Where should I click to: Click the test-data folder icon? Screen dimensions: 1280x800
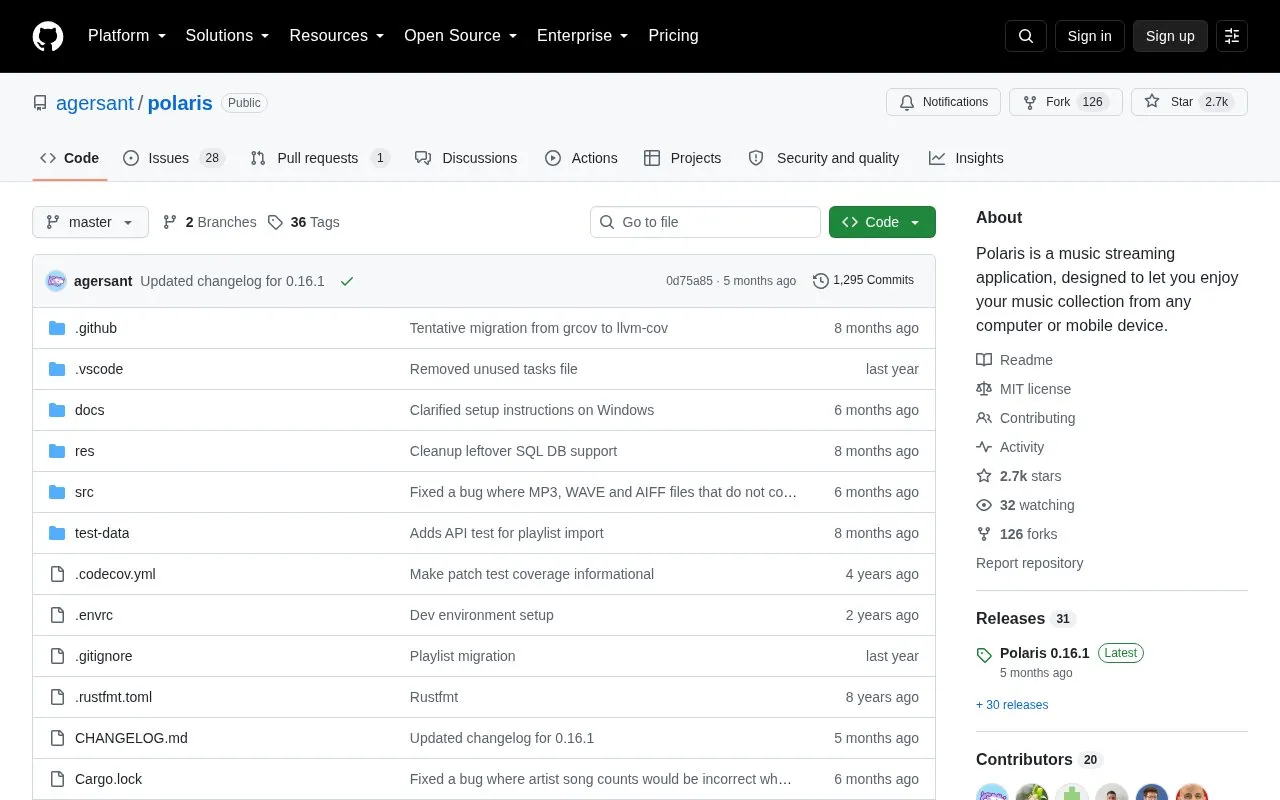click(x=57, y=533)
